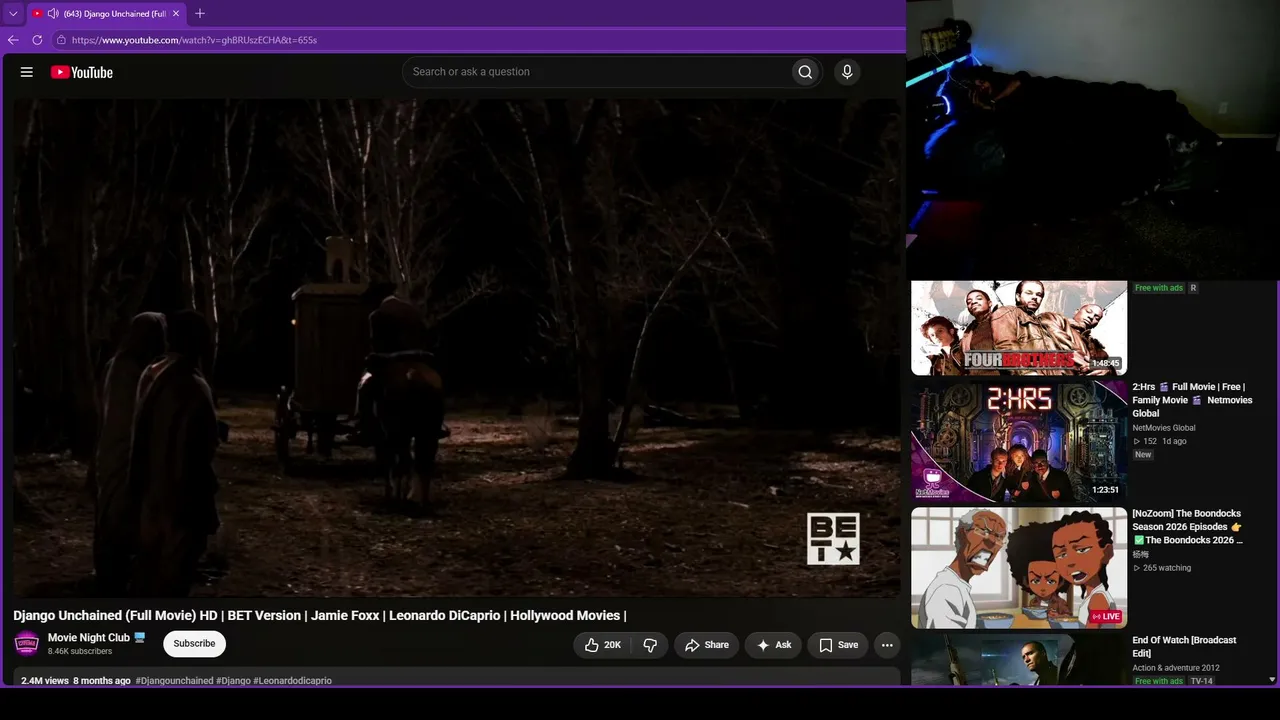Click the #Django hashtag
Screen dimensions: 1280x720
[233, 681]
